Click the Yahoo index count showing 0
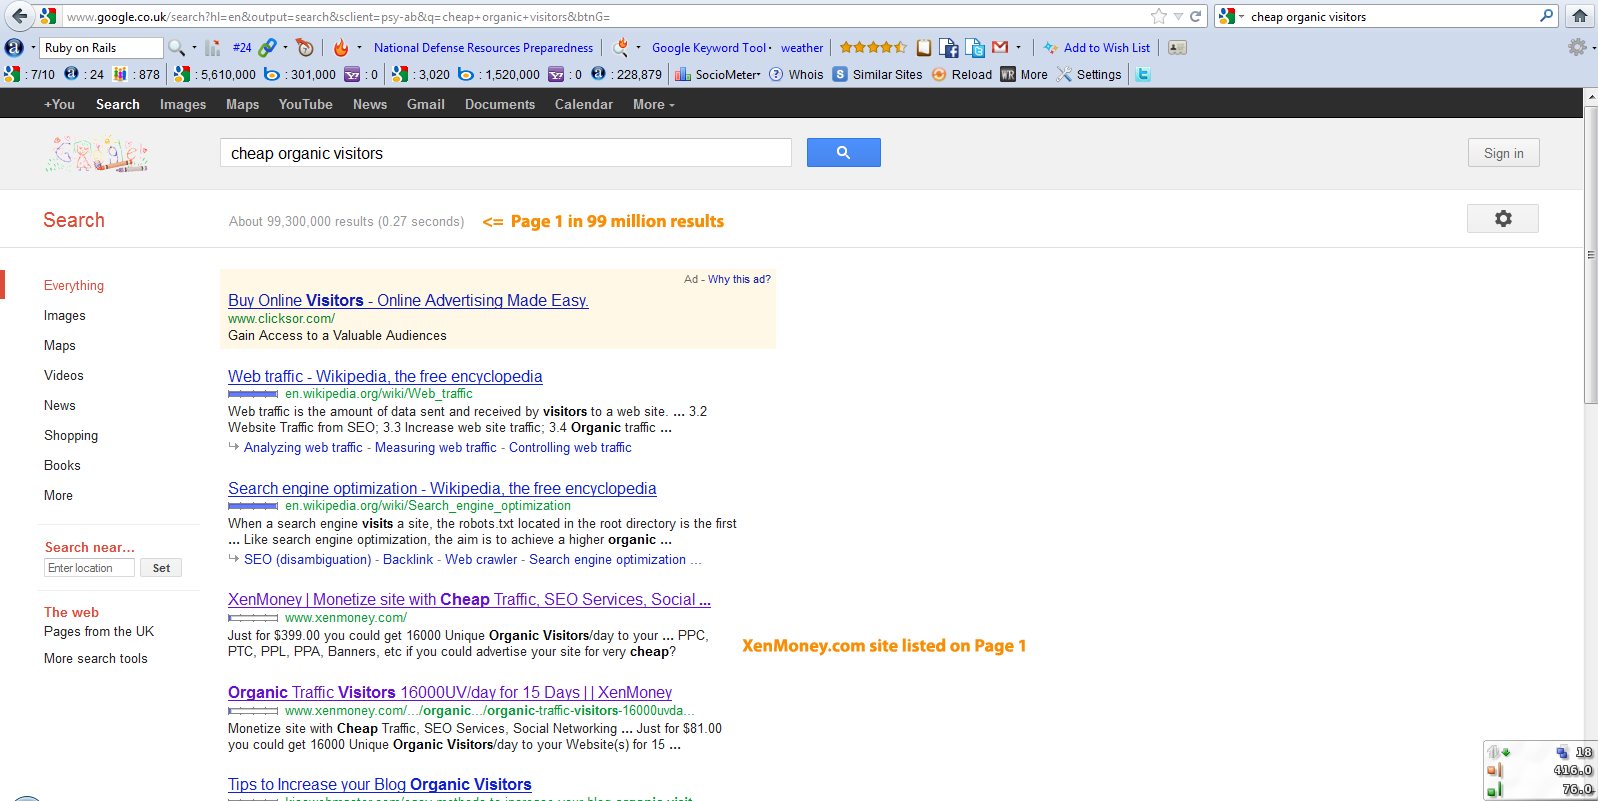 [361, 74]
